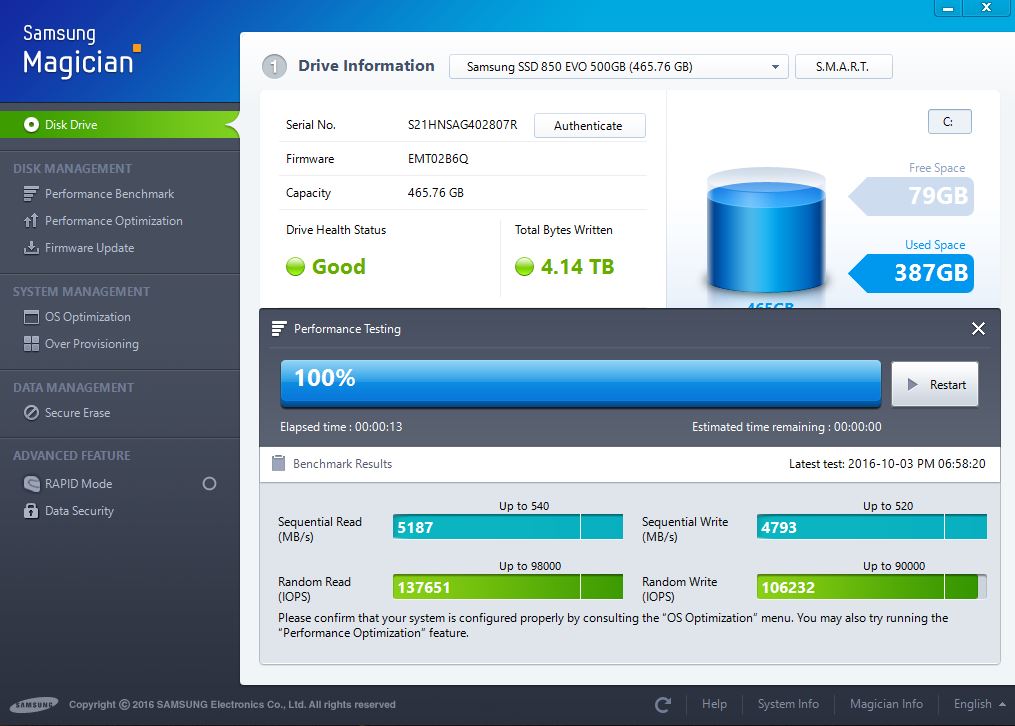This screenshot has width=1015, height=726.
Task: Click the Firmware Update download icon
Action: tap(30, 248)
